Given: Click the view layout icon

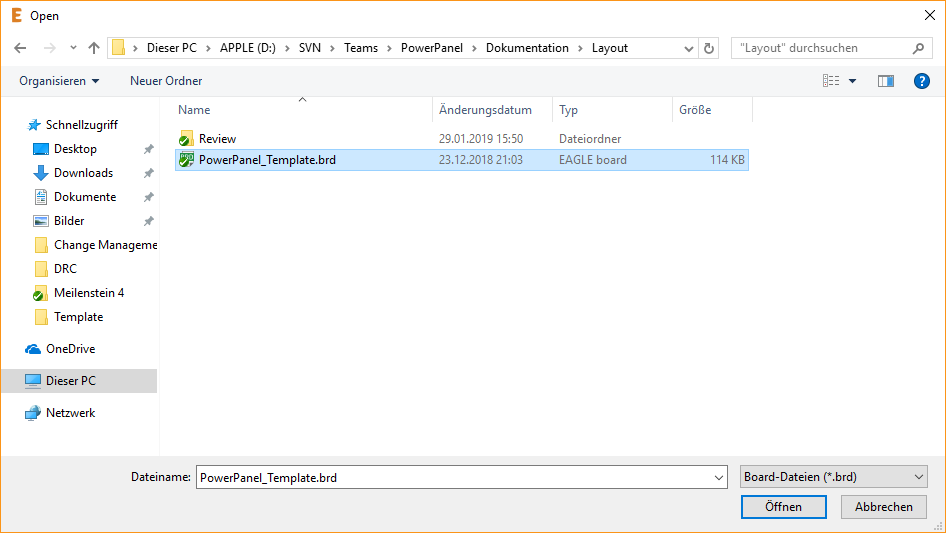Looking at the screenshot, I should pos(831,81).
